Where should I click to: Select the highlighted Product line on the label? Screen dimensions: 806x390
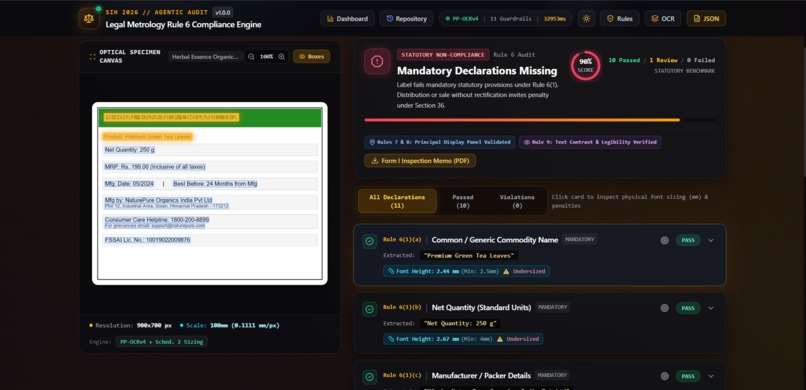pos(148,136)
